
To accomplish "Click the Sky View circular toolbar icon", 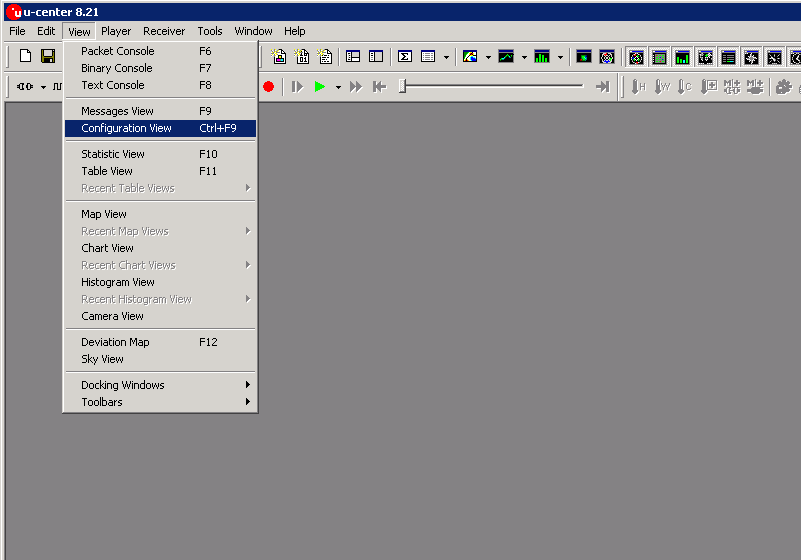I will [x=607, y=56].
